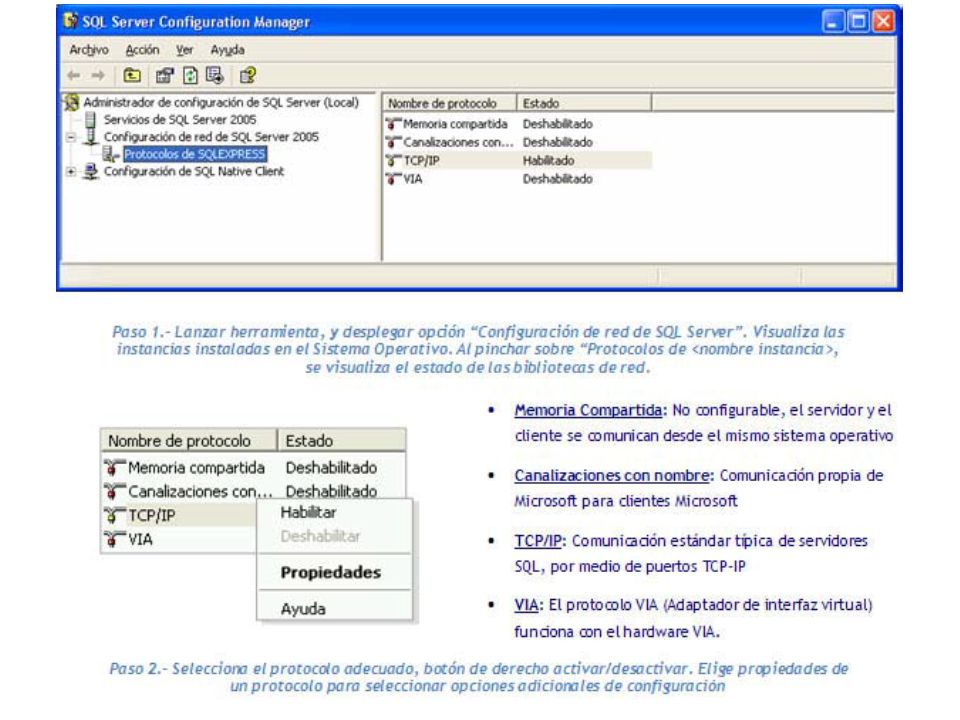The height and width of the screenshot is (720, 960).
Task: Click Canalizaciones con... icon in lower protocol list
Action: [x=114, y=491]
